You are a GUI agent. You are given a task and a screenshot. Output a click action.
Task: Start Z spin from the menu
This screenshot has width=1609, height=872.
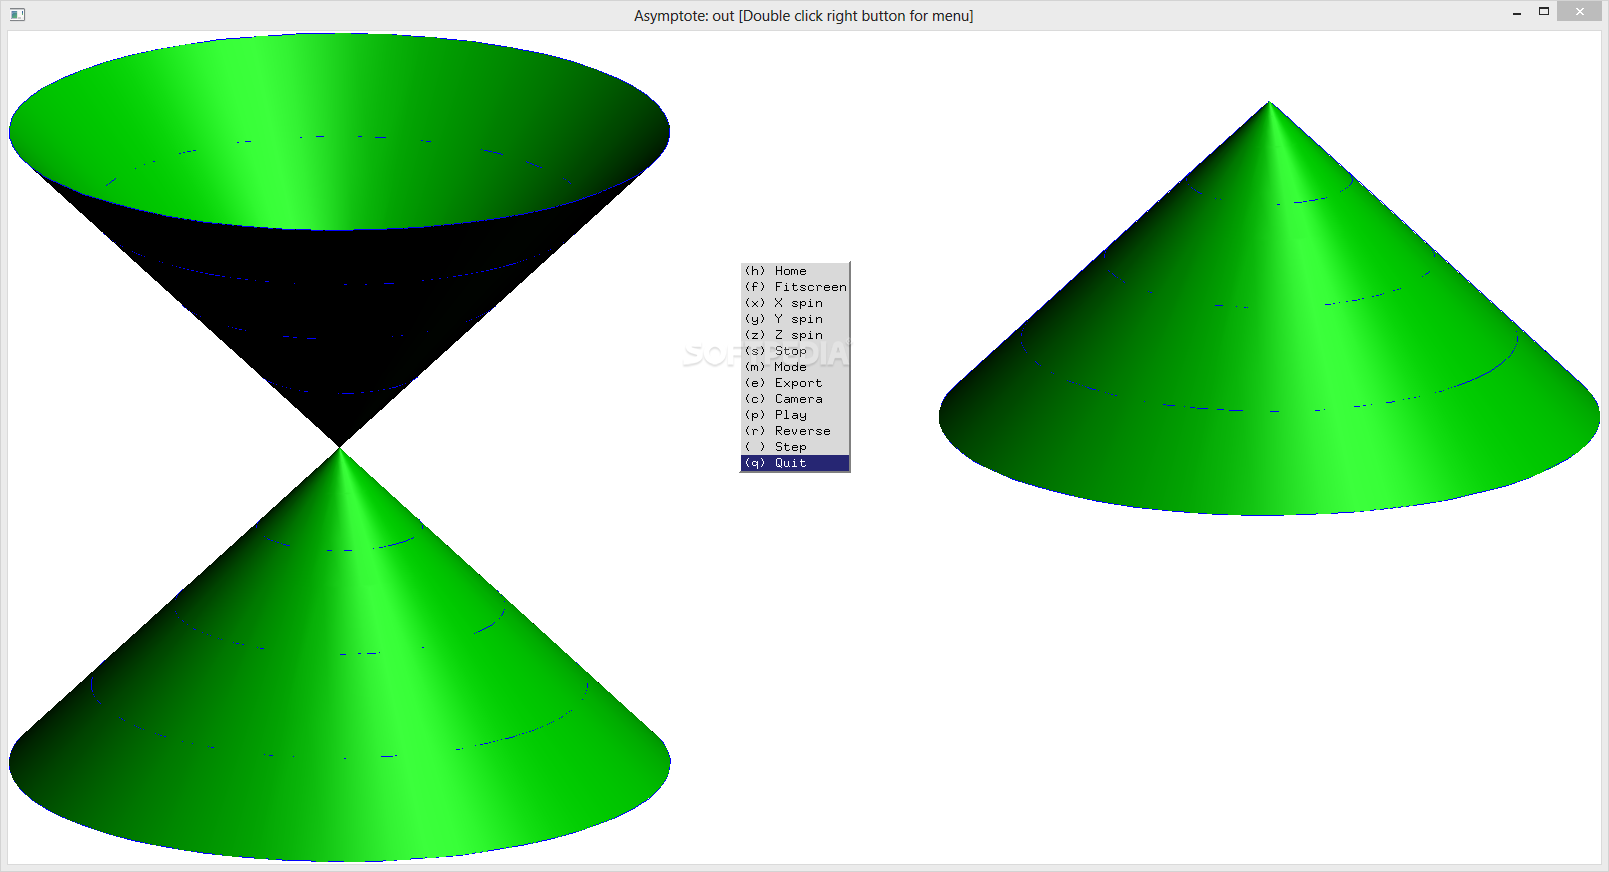click(795, 335)
